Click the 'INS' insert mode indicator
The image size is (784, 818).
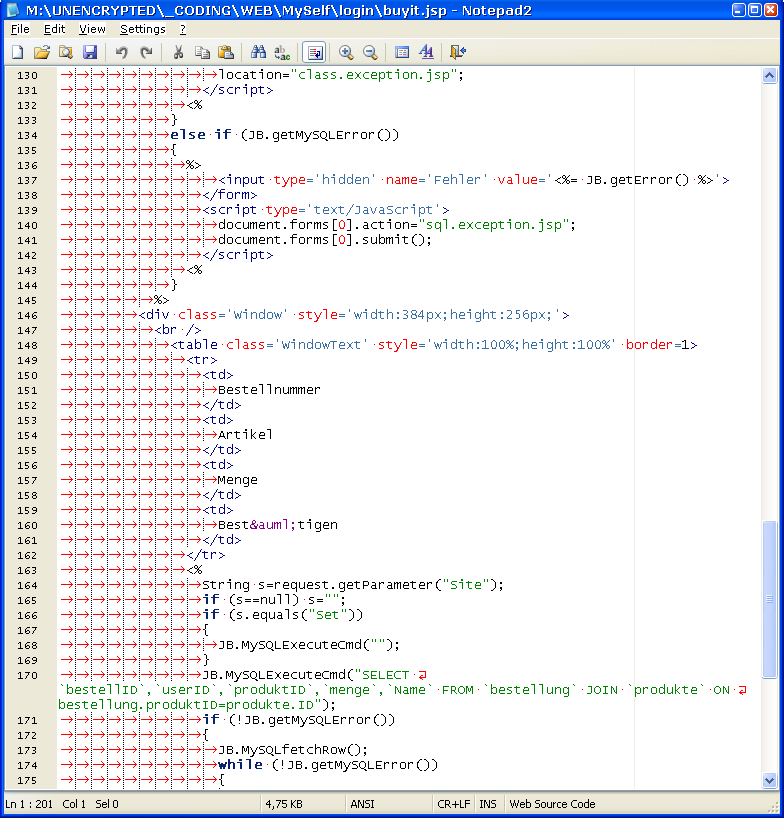coord(488,804)
